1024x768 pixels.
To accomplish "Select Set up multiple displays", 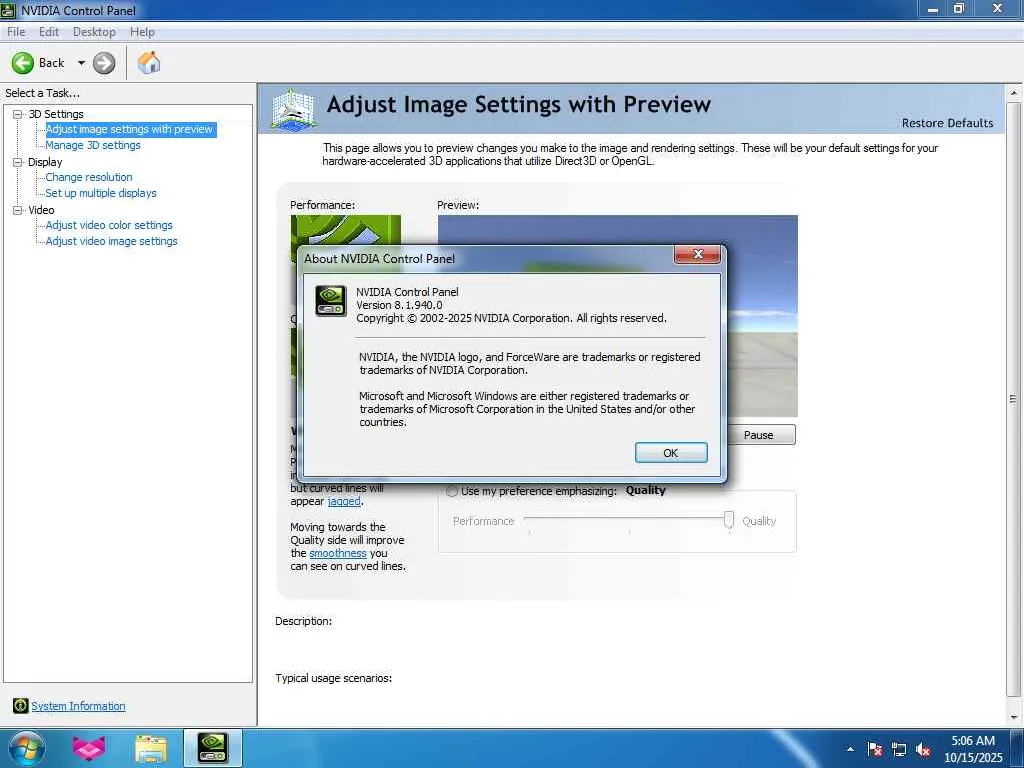I will (101, 193).
